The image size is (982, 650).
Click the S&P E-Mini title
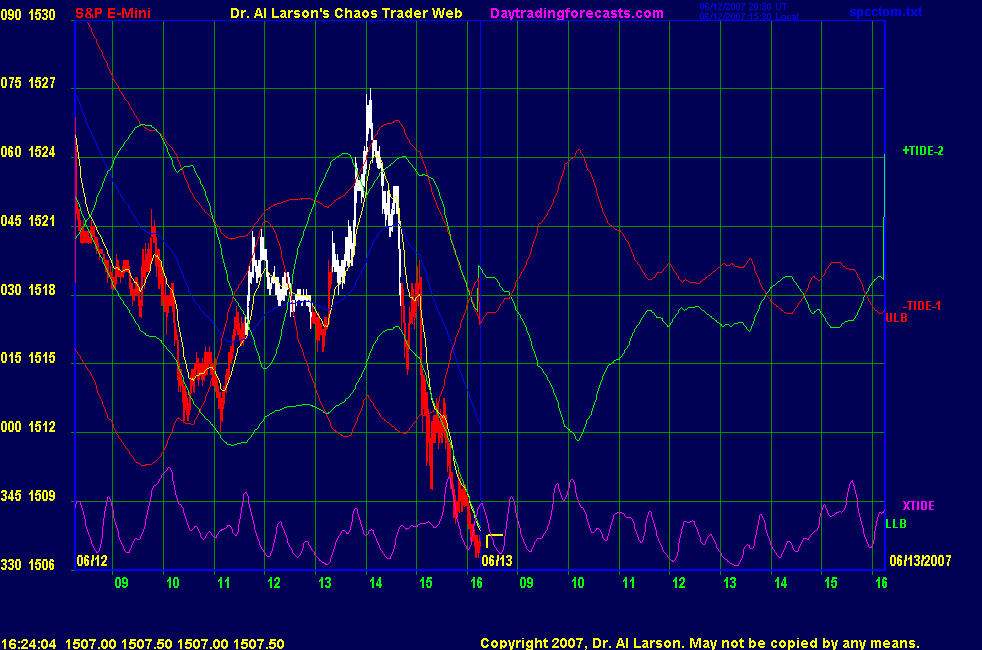[125, 13]
